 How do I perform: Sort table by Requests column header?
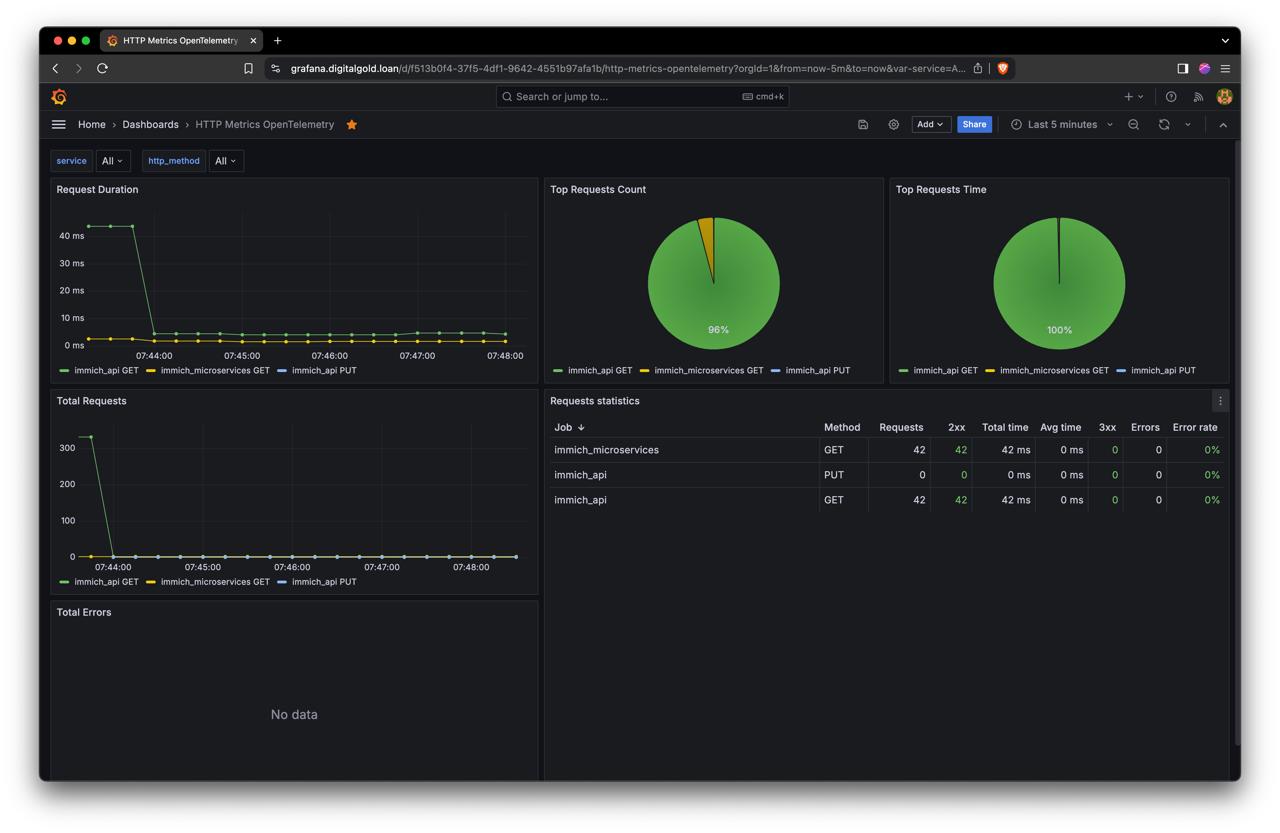pyautogui.click(x=901, y=427)
